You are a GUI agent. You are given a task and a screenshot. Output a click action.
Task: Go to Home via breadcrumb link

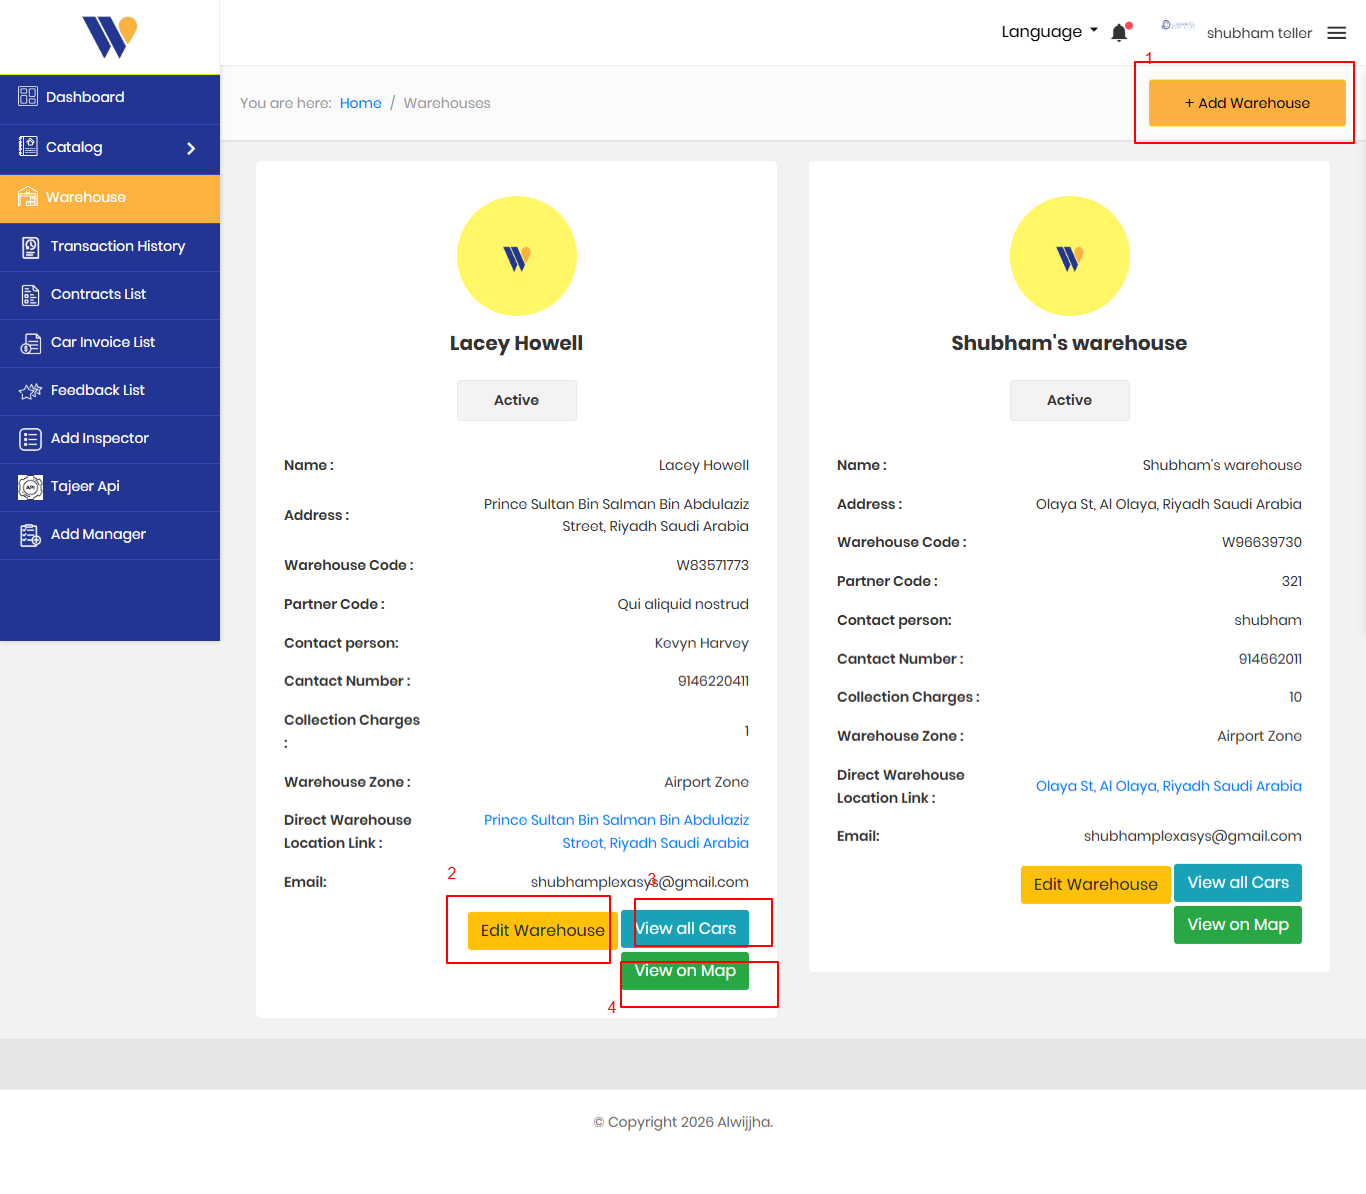[x=360, y=103]
